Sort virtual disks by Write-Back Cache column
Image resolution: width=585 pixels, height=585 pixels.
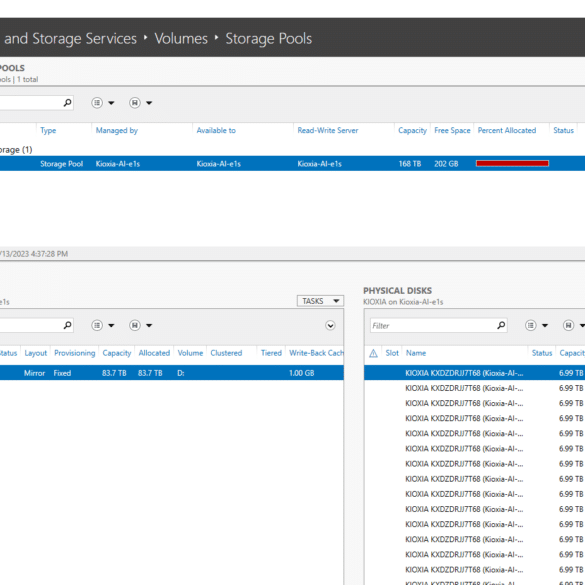tap(316, 353)
